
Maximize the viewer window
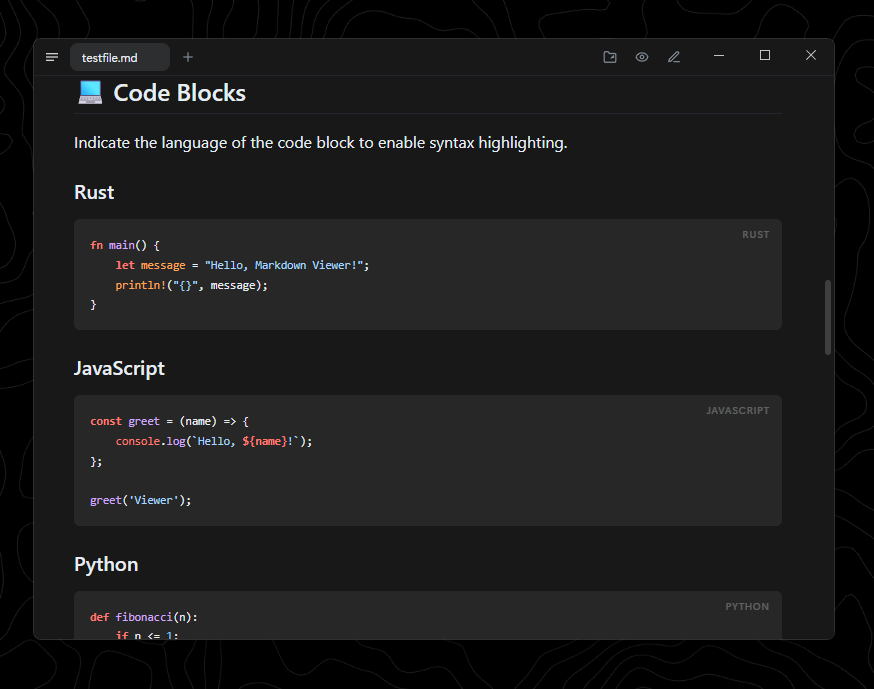point(764,55)
